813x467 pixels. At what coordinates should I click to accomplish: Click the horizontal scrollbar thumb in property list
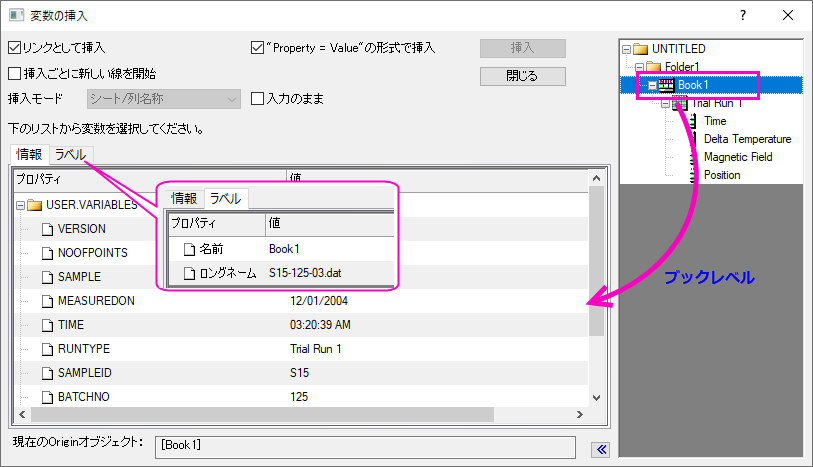click(262, 414)
